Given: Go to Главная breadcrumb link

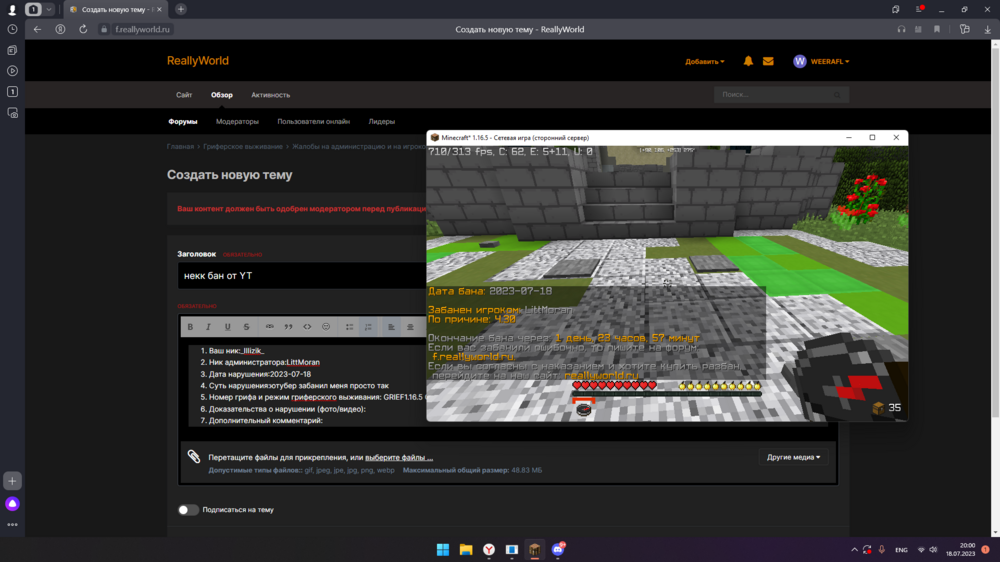Looking at the screenshot, I should tap(180, 147).
